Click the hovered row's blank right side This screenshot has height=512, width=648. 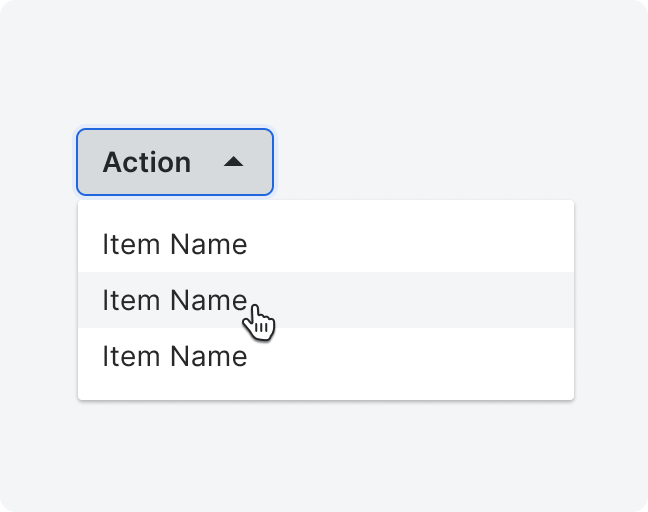413,300
